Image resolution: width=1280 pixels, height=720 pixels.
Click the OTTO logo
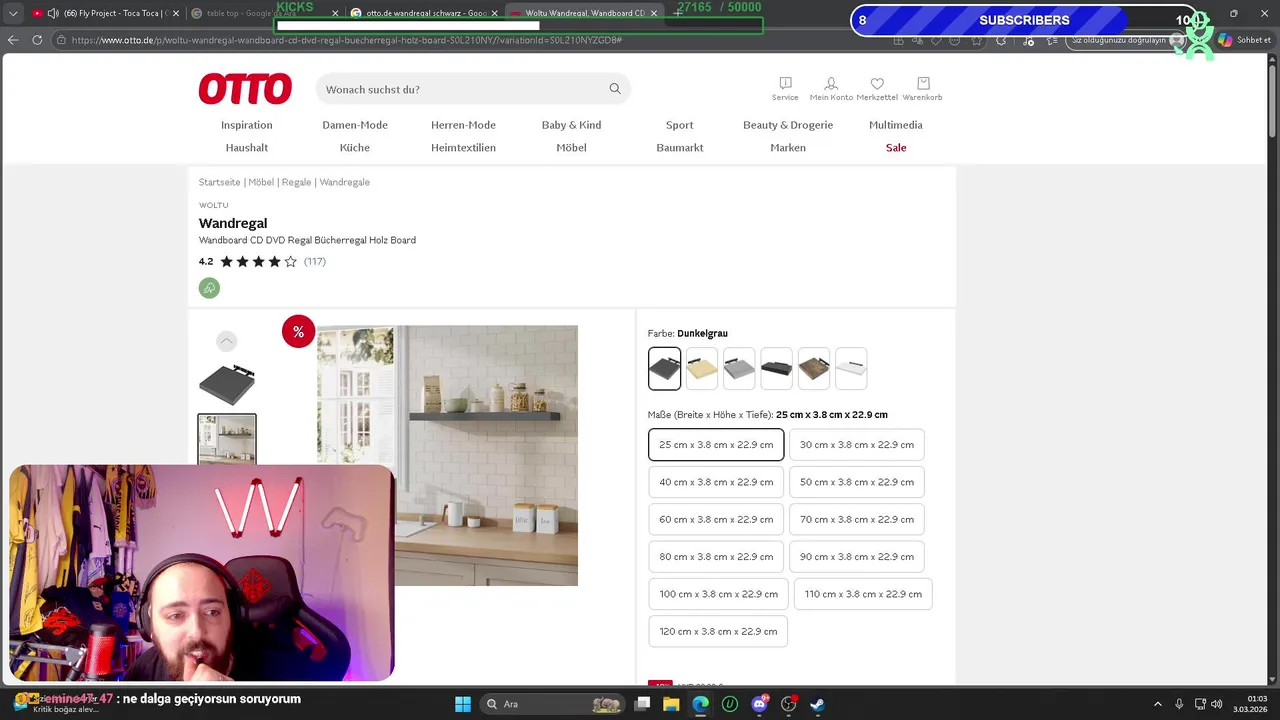[x=245, y=89]
